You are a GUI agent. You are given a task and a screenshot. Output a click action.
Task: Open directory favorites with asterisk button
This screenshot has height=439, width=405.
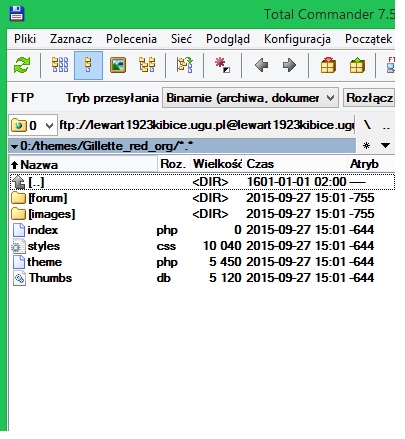(x=366, y=146)
